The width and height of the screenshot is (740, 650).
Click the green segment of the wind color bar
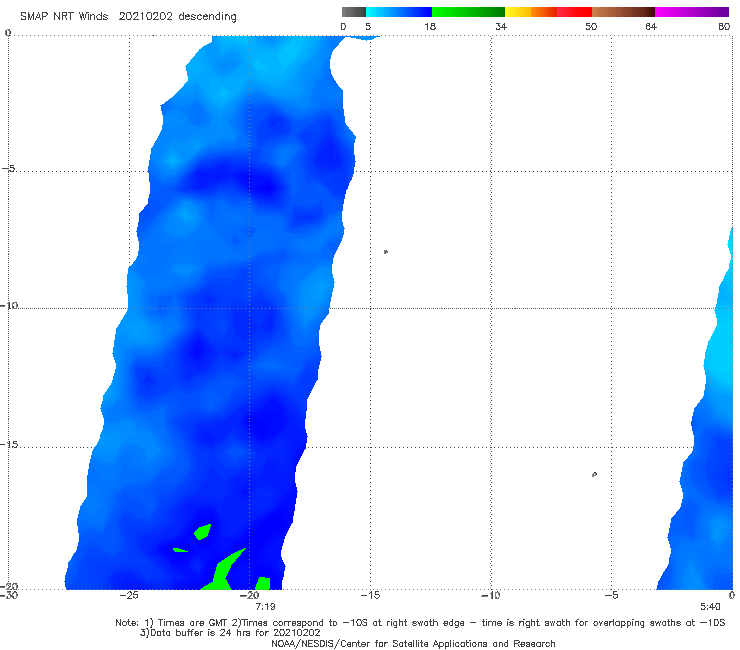pyautogui.click(x=468, y=12)
